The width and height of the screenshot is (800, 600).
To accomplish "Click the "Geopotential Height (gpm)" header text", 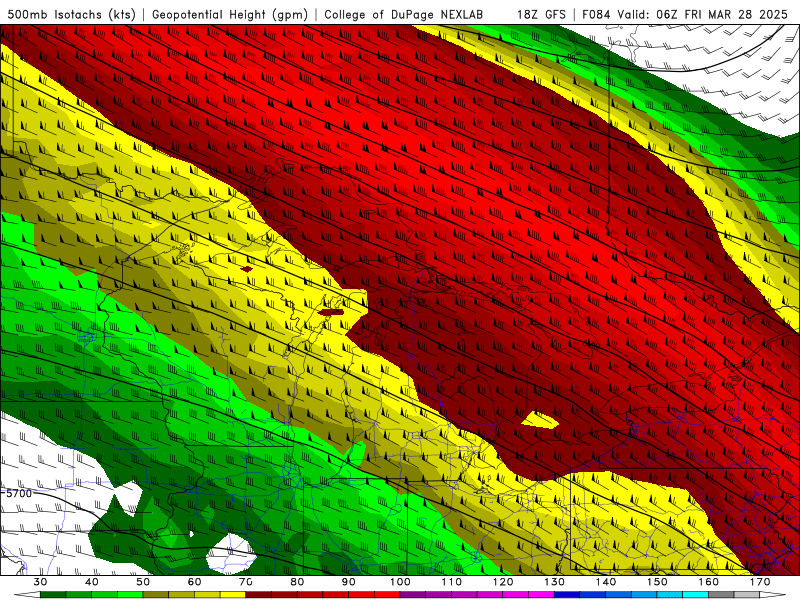I will coord(230,14).
